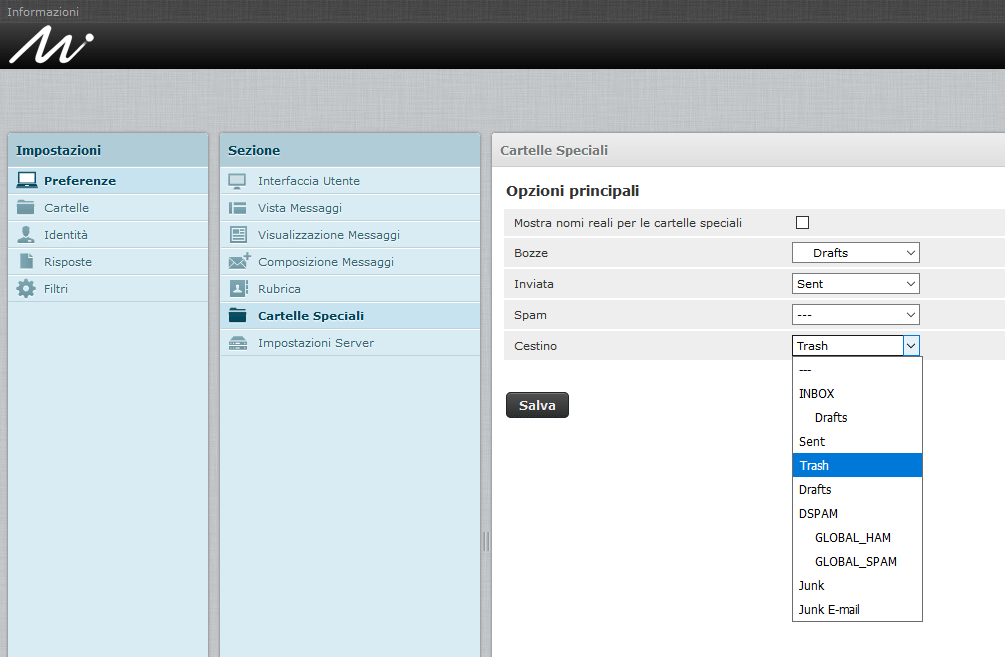Expand the Inviata folder dropdown
Image resolution: width=1005 pixels, height=657 pixels.
pos(855,284)
